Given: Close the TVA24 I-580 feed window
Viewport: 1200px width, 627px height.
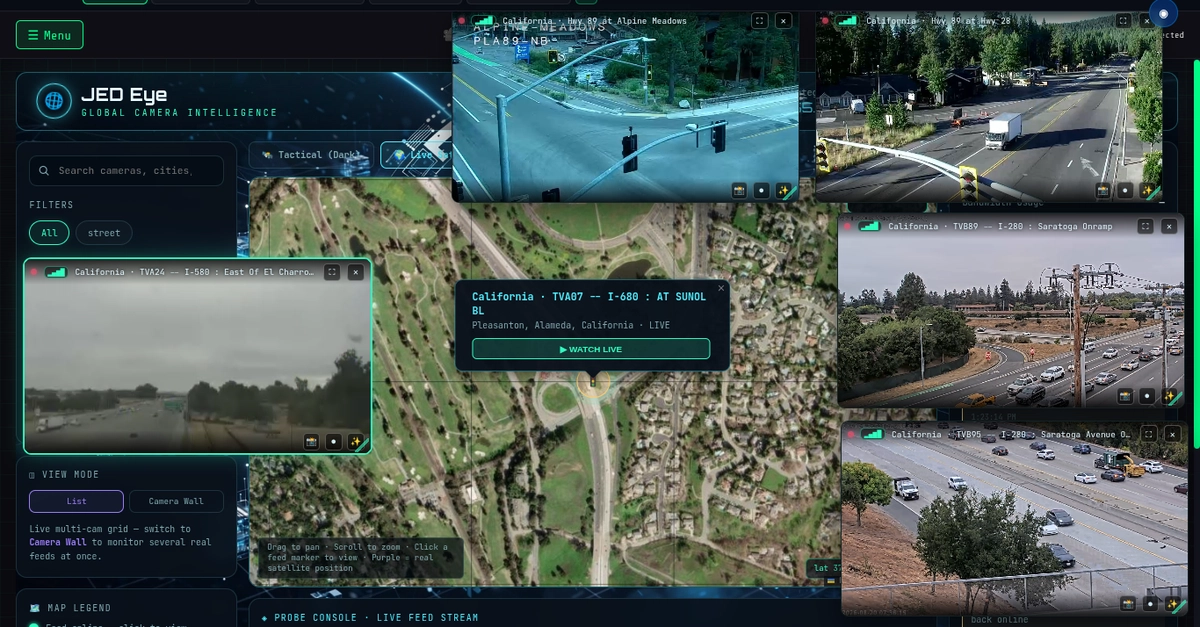Looking at the screenshot, I should pyautogui.click(x=355, y=272).
